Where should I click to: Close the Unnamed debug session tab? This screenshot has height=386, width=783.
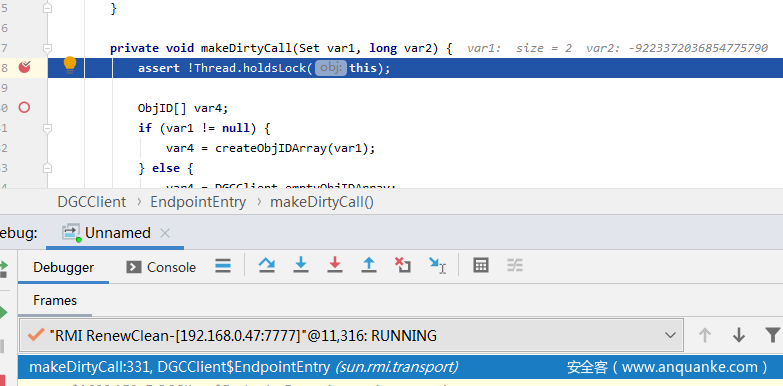[x=165, y=233]
